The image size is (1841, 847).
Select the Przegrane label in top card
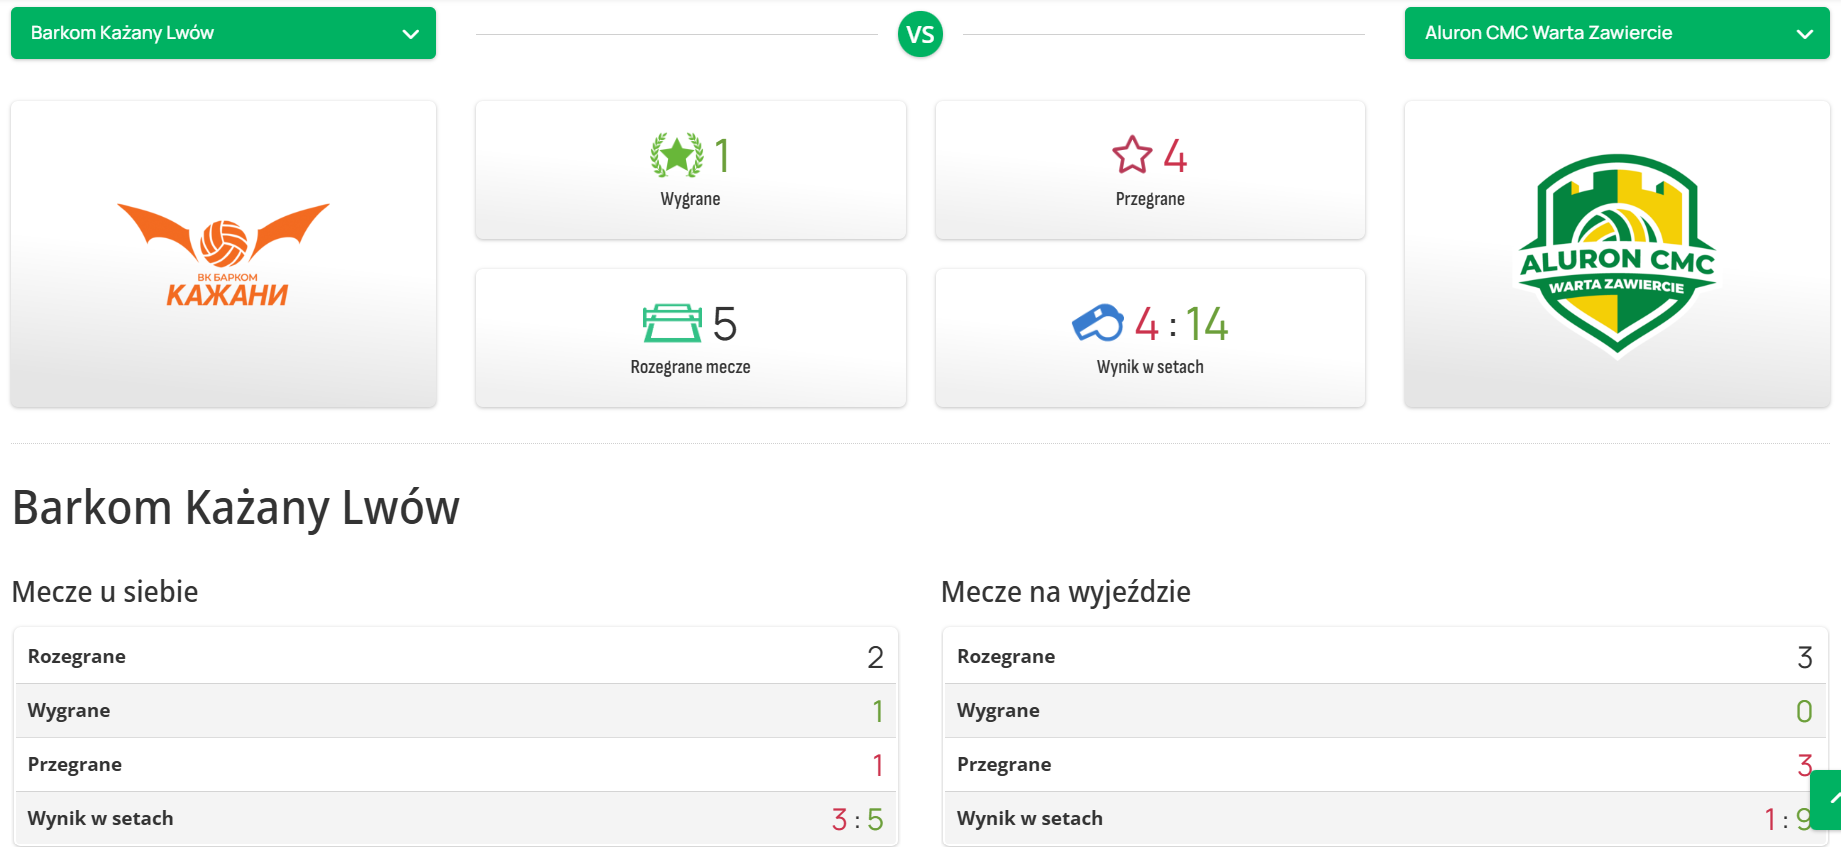[1150, 199]
